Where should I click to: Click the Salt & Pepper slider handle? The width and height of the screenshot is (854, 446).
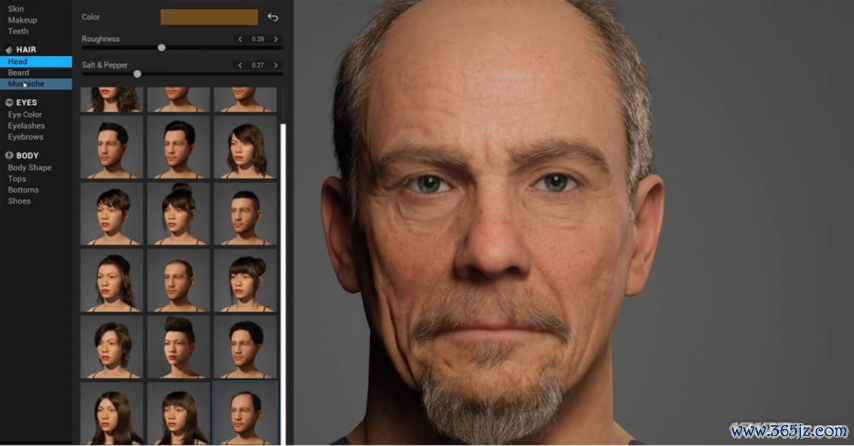click(x=137, y=74)
